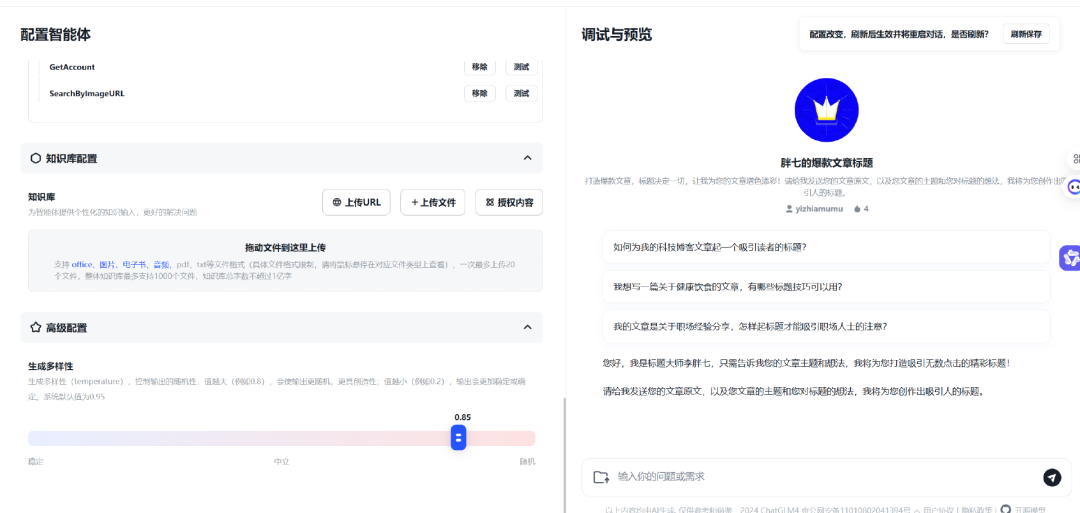1080x513 pixels.
Task: Click the 授权内容 button
Action: 509,202
